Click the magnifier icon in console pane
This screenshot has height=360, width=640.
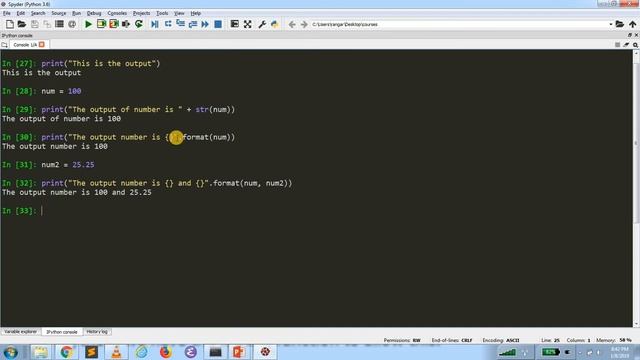pos(636,44)
